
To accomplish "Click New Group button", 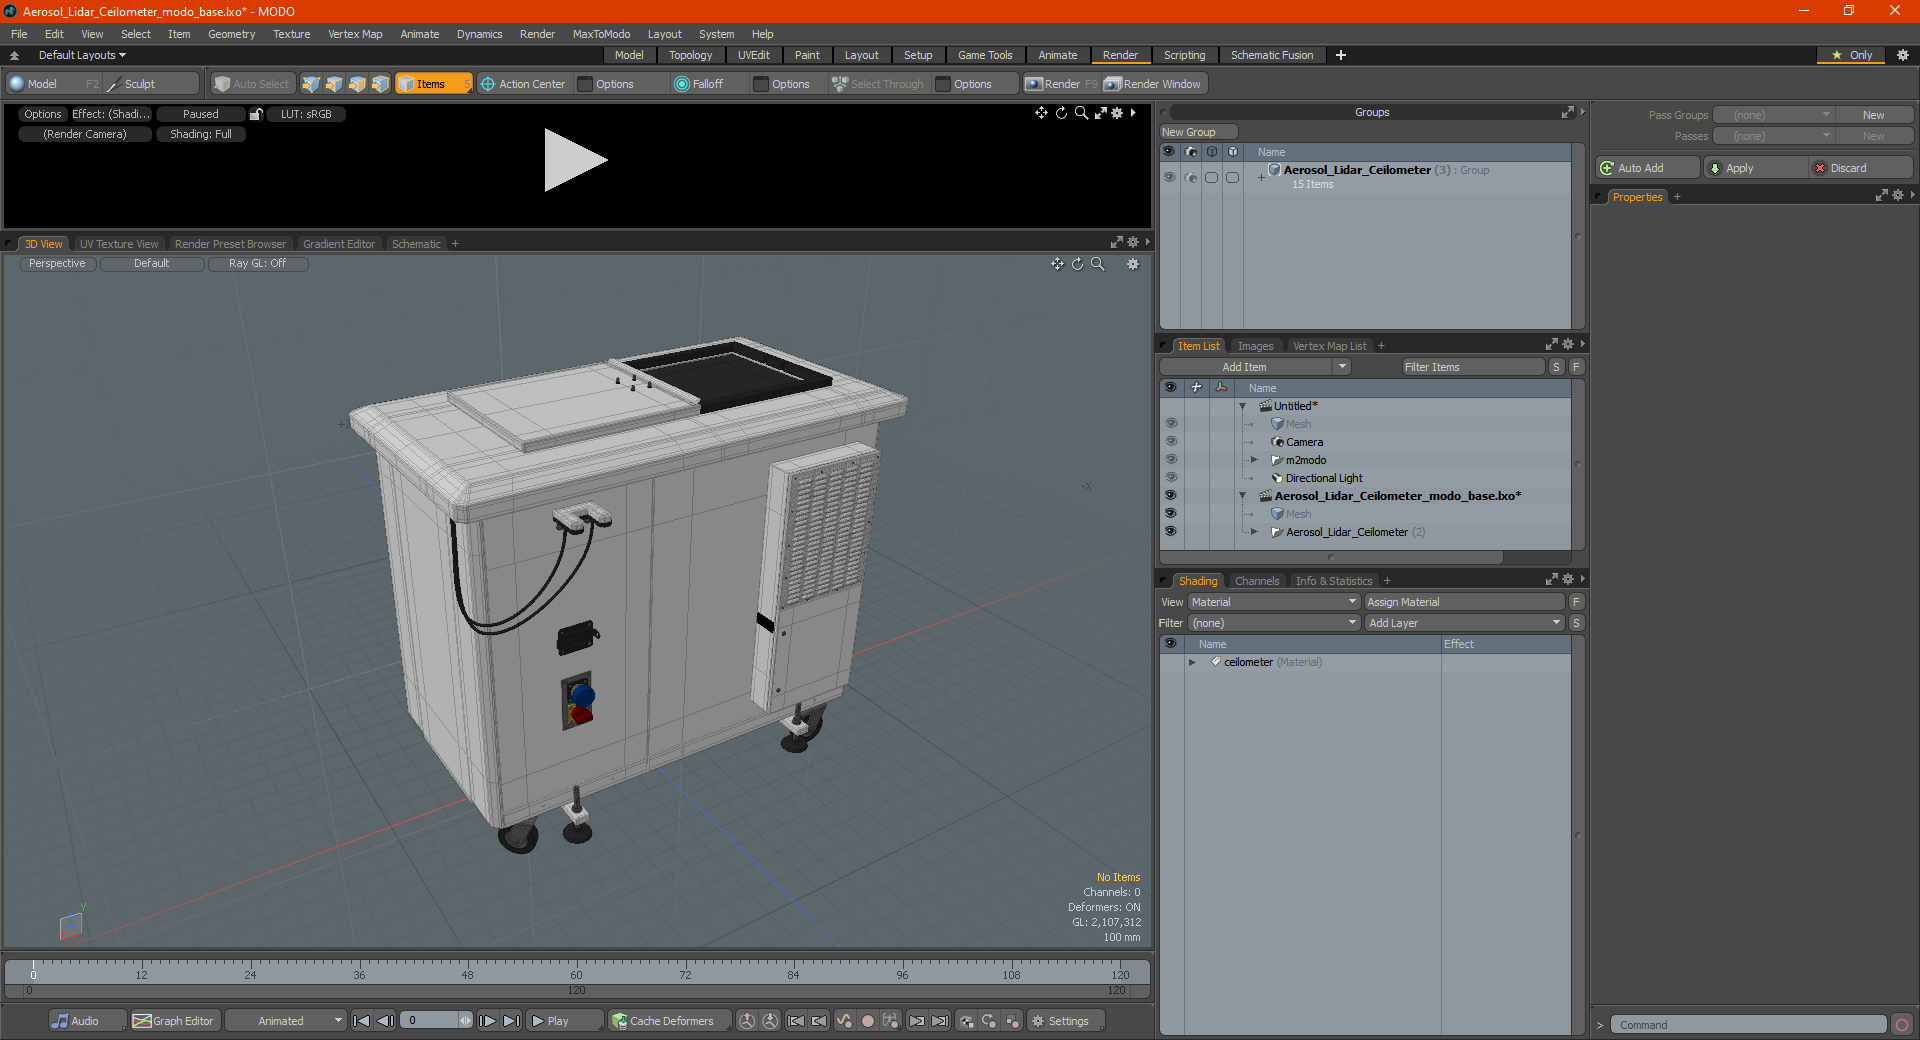I will pos(1198,132).
